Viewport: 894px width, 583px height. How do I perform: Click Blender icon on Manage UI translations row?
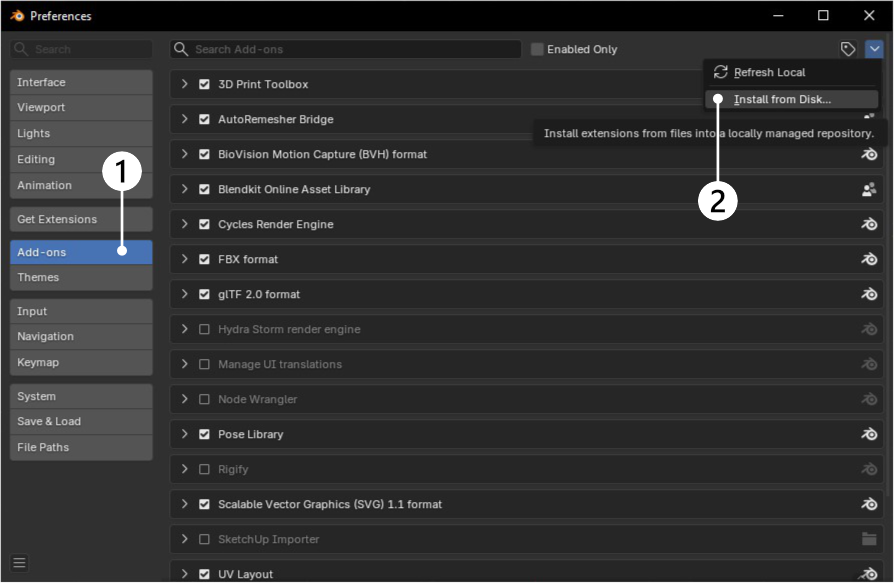pos(869,364)
